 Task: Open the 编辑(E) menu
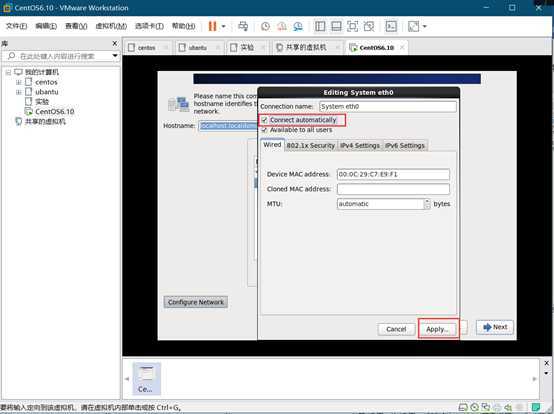[46, 26]
